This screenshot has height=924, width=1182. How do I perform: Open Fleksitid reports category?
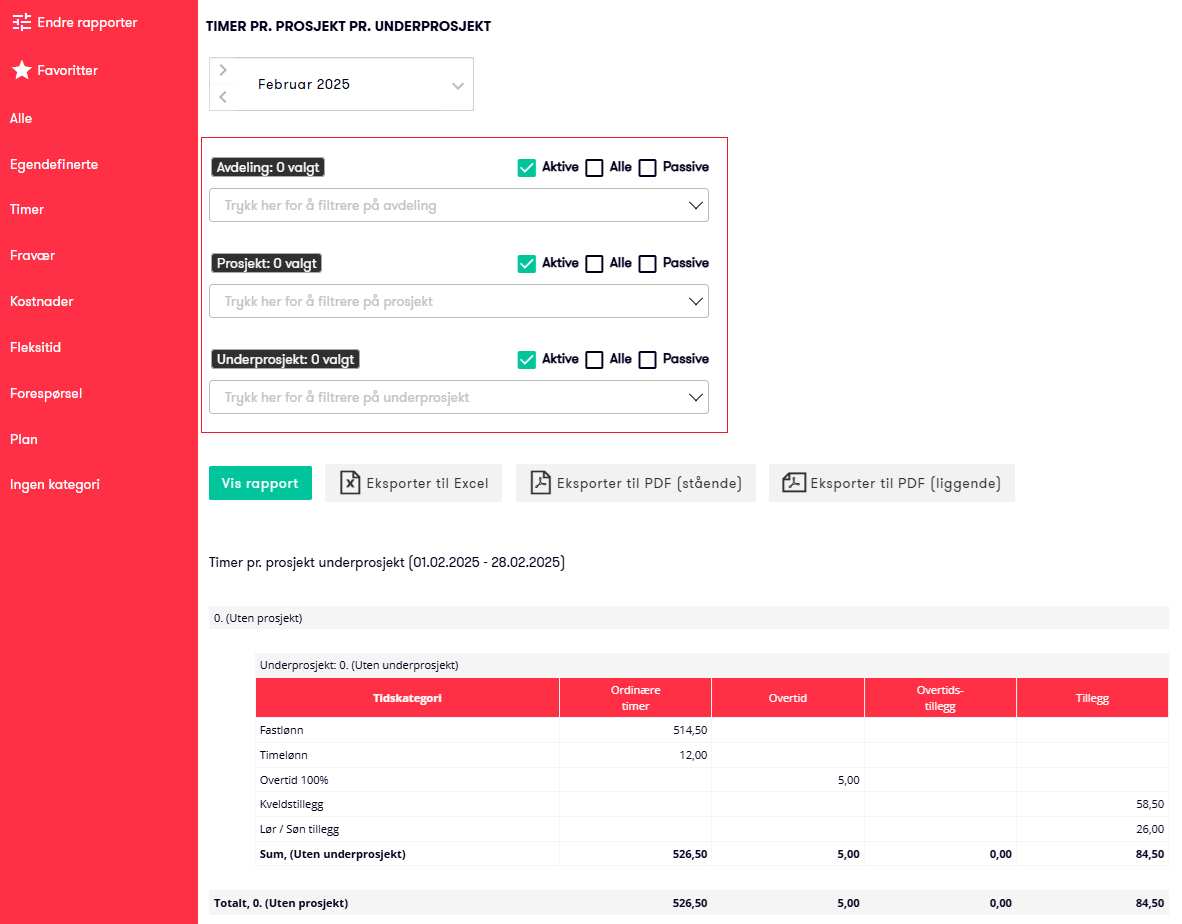point(35,347)
